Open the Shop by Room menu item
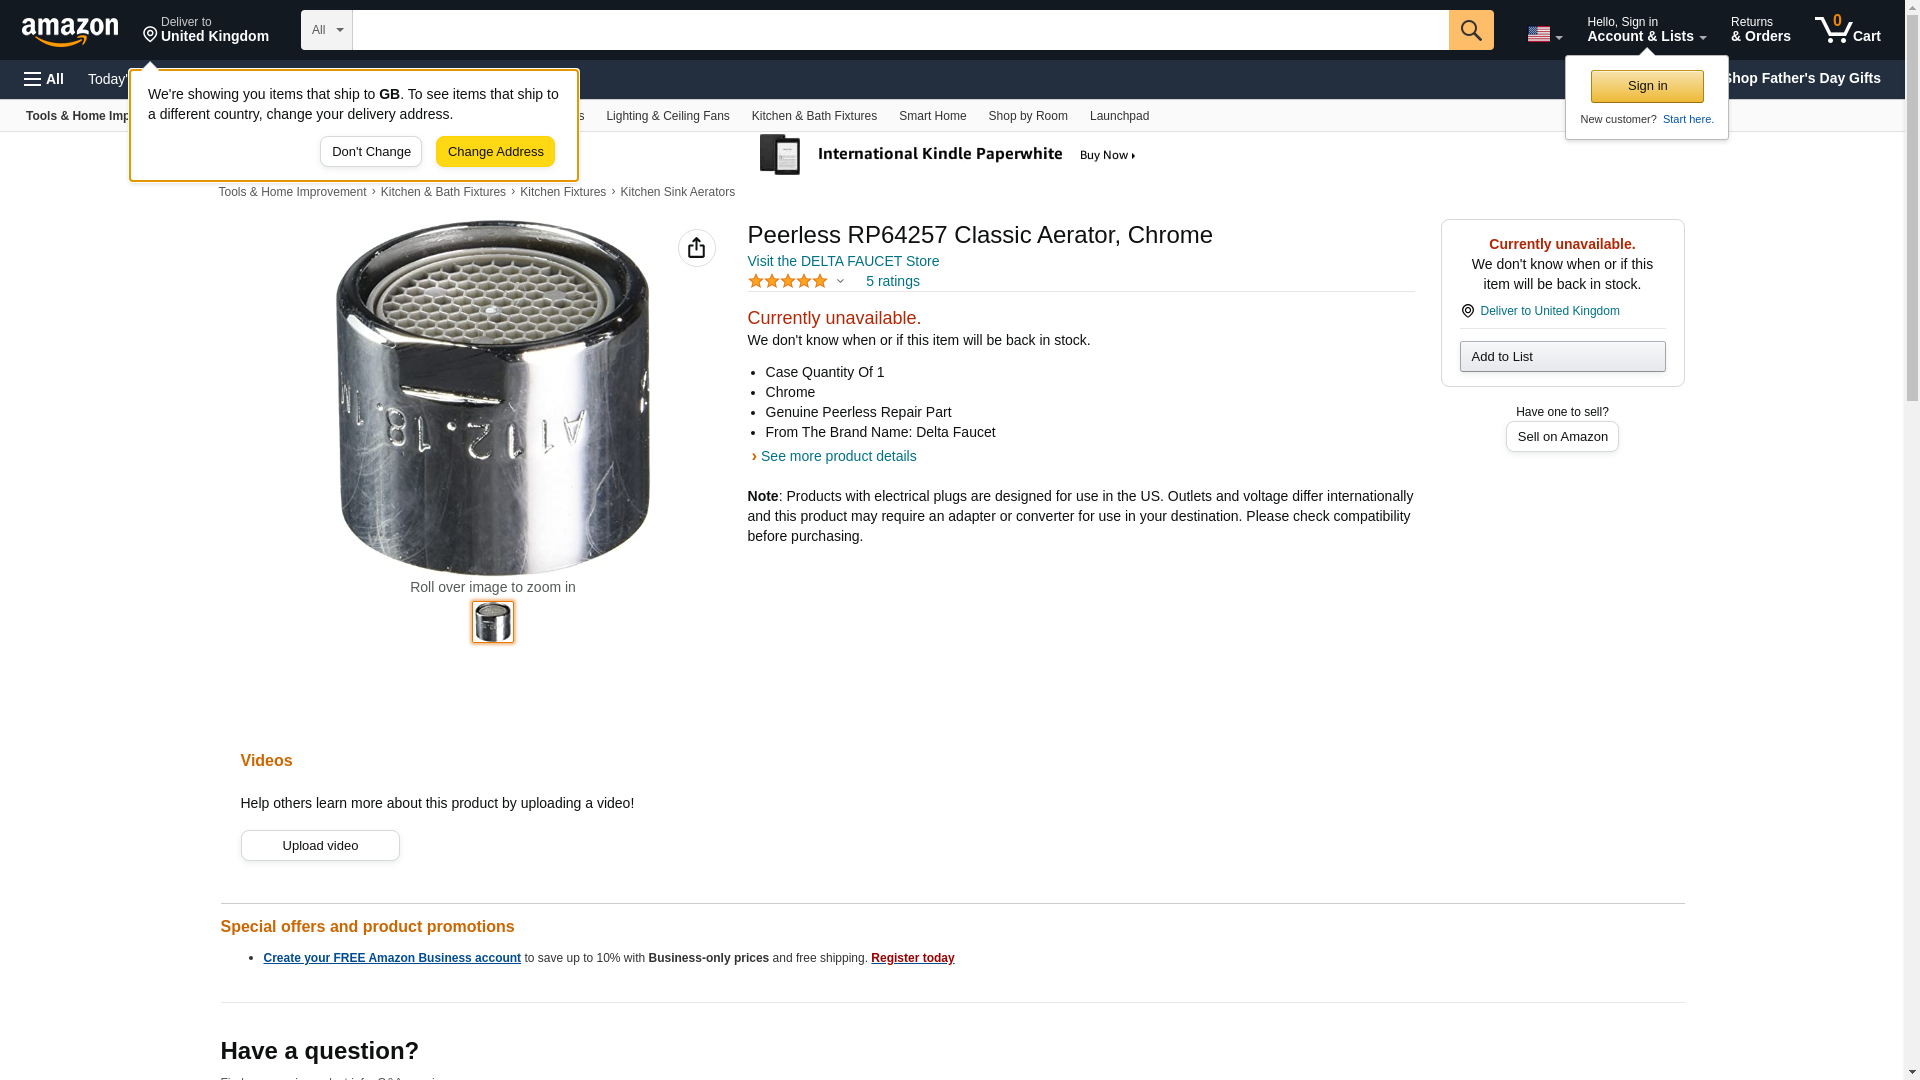This screenshot has height=1080, width=1920. click(1027, 116)
